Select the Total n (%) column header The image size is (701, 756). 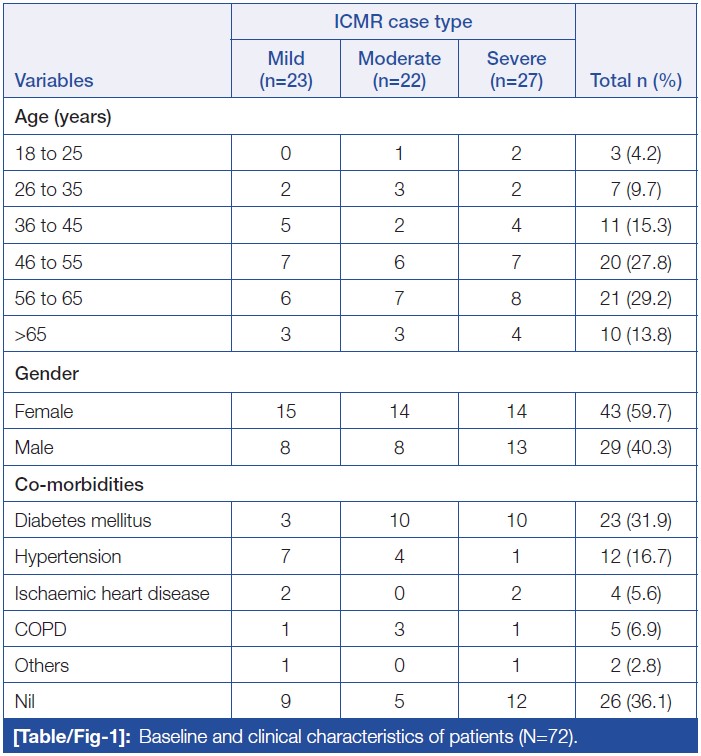pos(636,81)
